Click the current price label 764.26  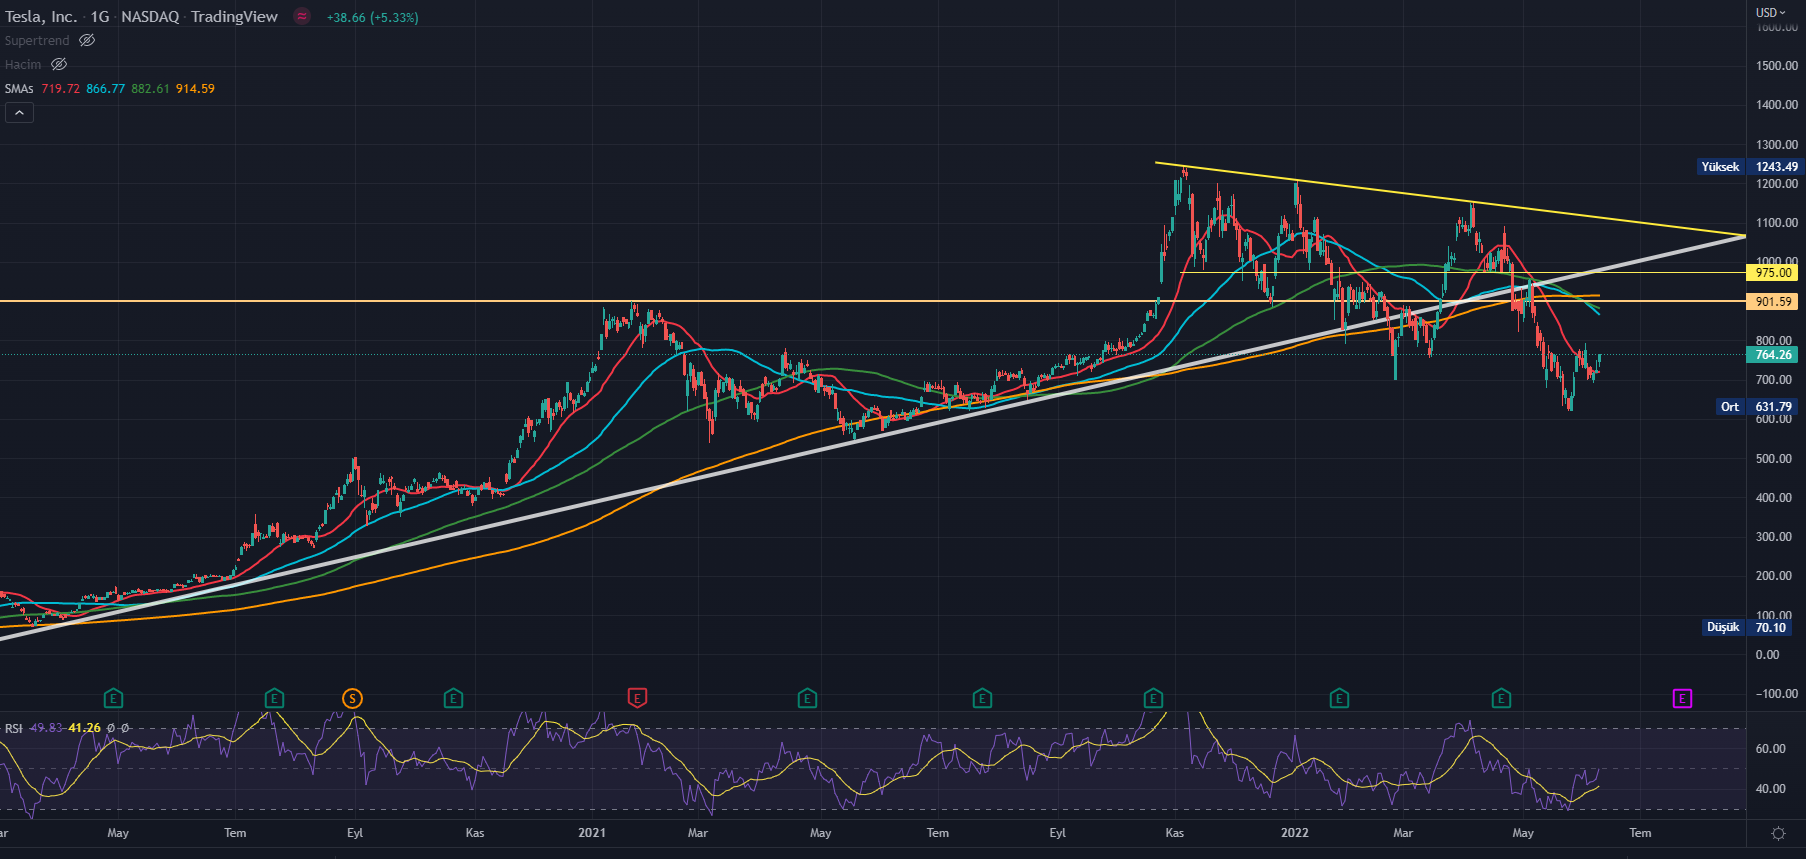(1772, 355)
